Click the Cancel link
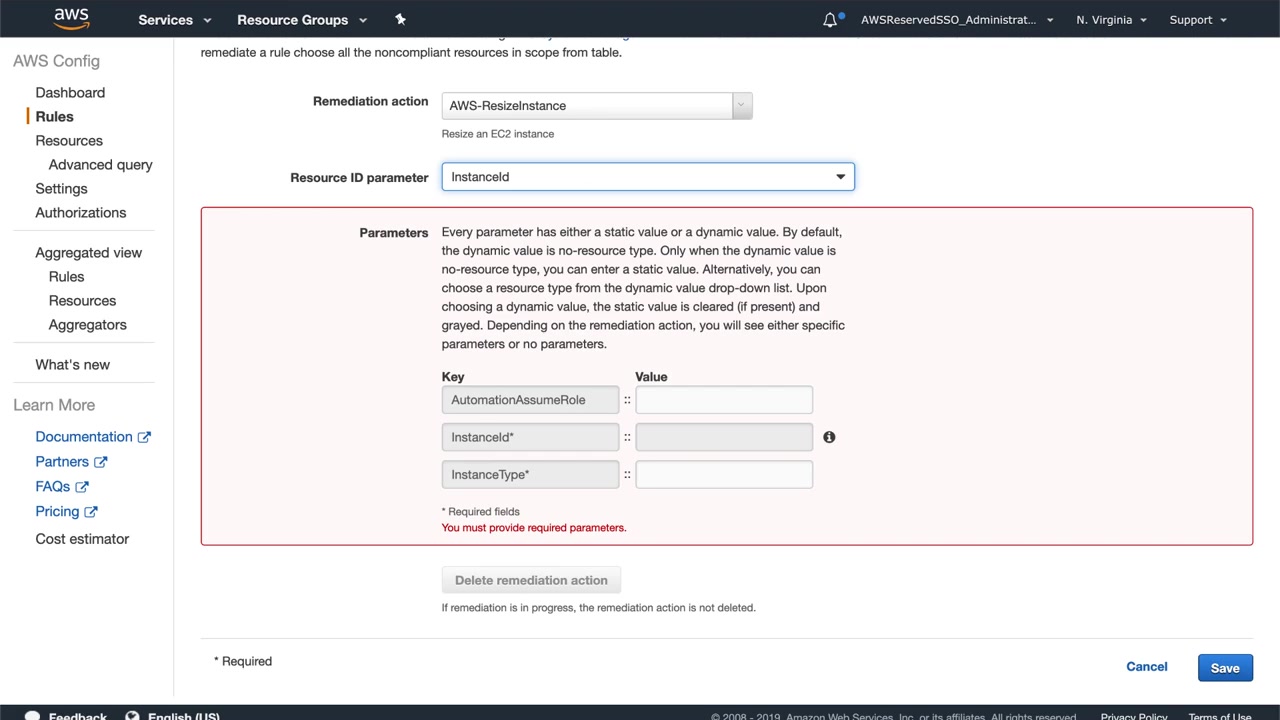 pos(1146,667)
